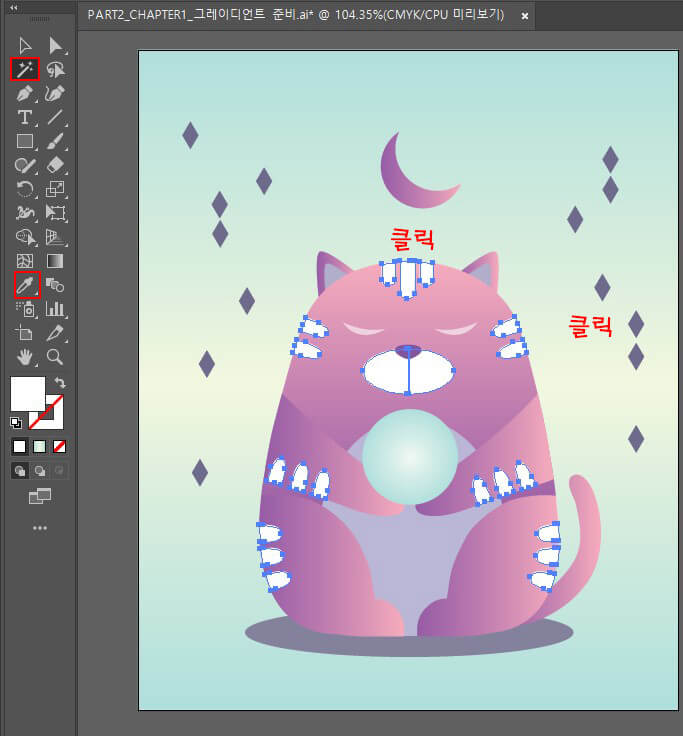The width and height of the screenshot is (683, 736).
Task: Select the Symbol Sprayer tool
Action: (25, 309)
